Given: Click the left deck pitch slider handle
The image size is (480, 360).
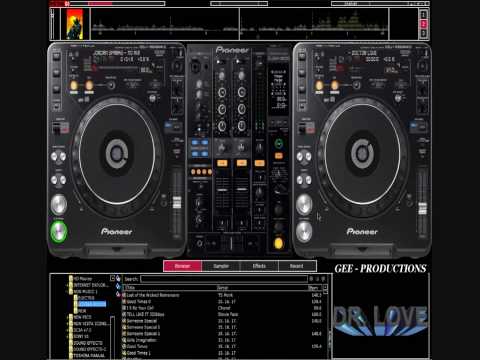Looking at the screenshot, I should (x=177, y=202).
